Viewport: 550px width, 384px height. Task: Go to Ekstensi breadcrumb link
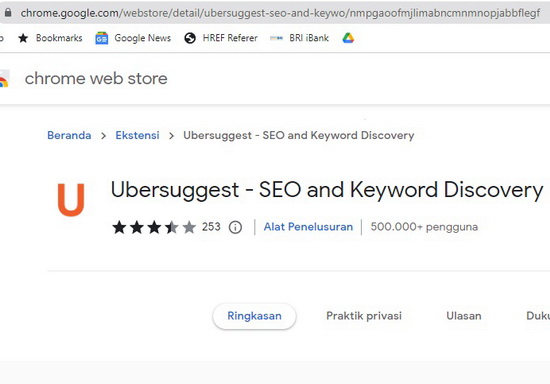[137, 135]
